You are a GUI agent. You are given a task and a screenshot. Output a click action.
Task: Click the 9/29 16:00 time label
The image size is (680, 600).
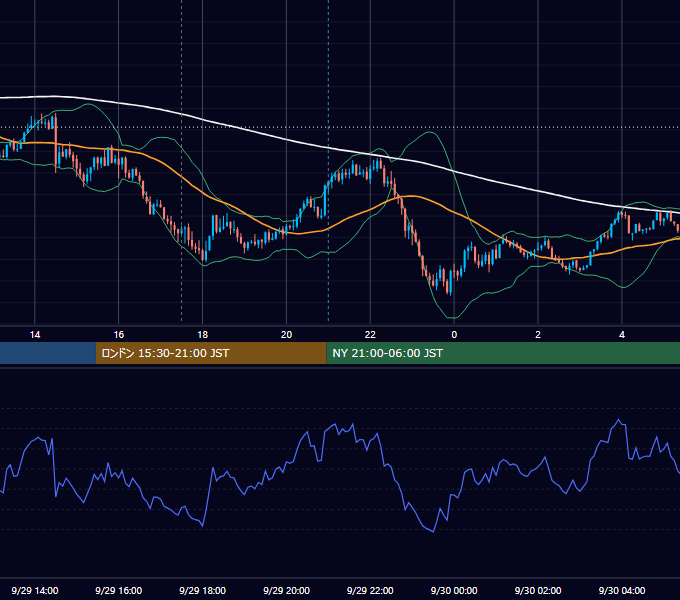click(x=118, y=590)
